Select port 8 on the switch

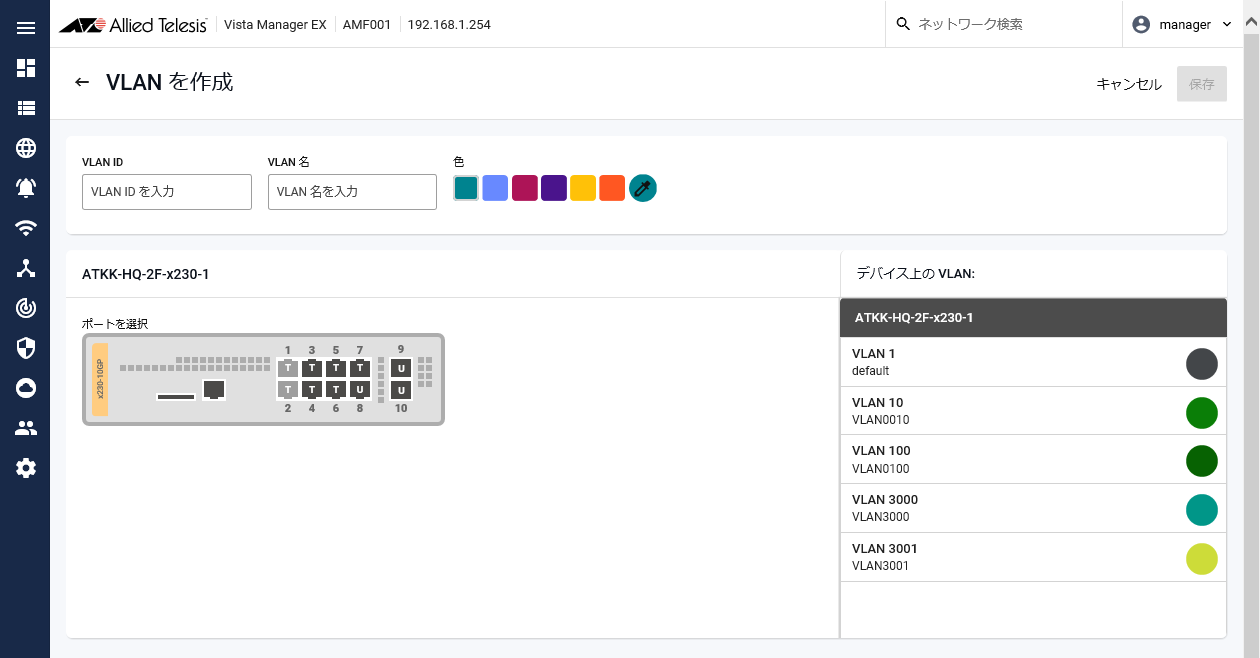[360, 389]
